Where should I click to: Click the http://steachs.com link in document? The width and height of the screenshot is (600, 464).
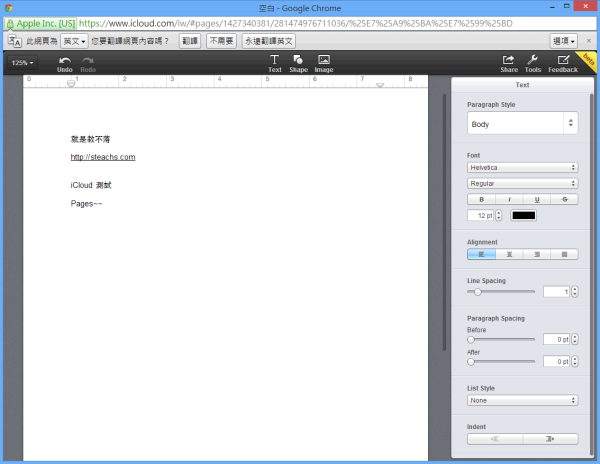click(103, 157)
